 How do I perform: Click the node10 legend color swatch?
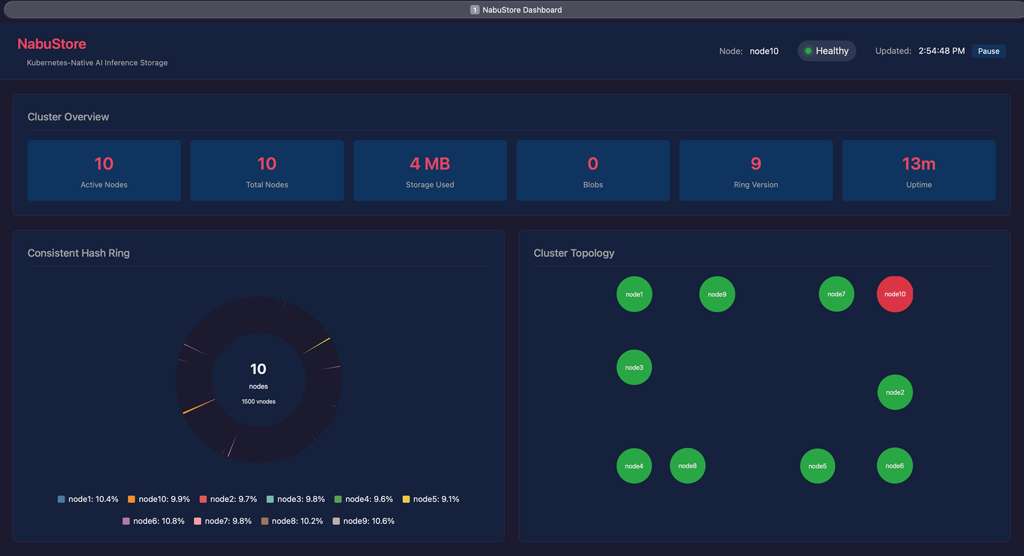(131, 499)
